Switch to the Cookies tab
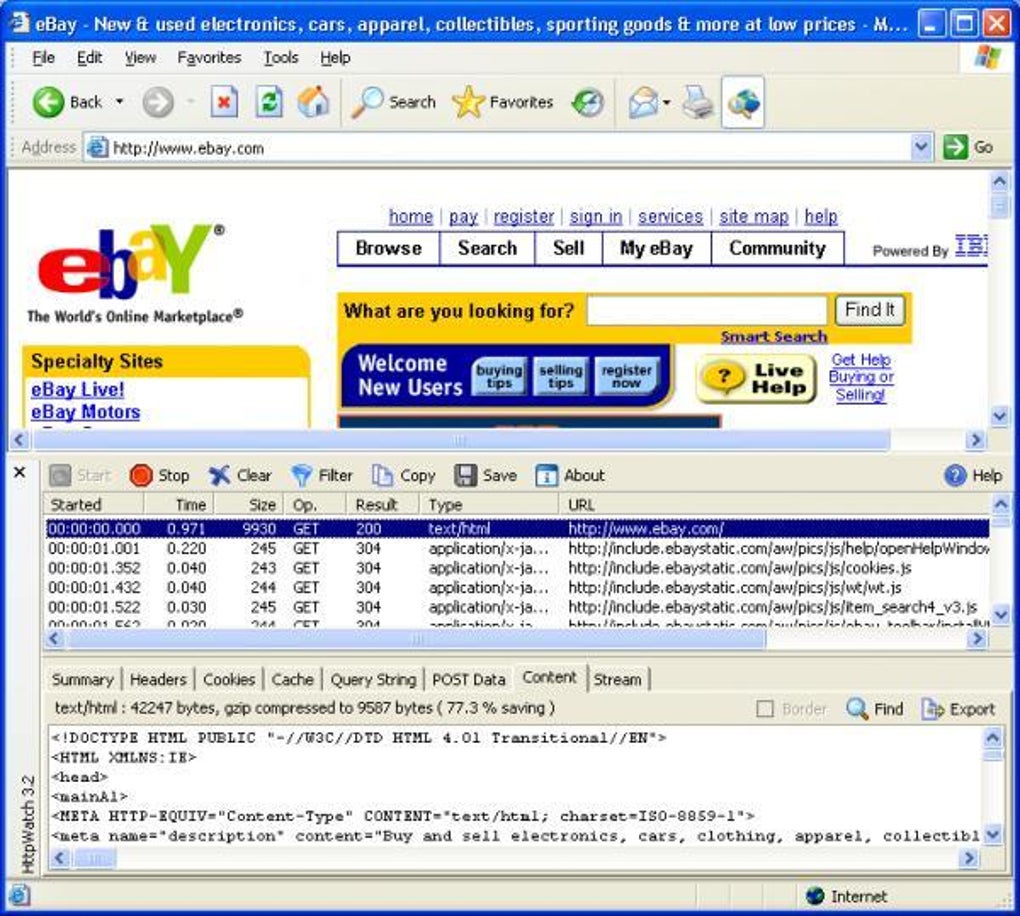 pyautogui.click(x=229, y=680)
